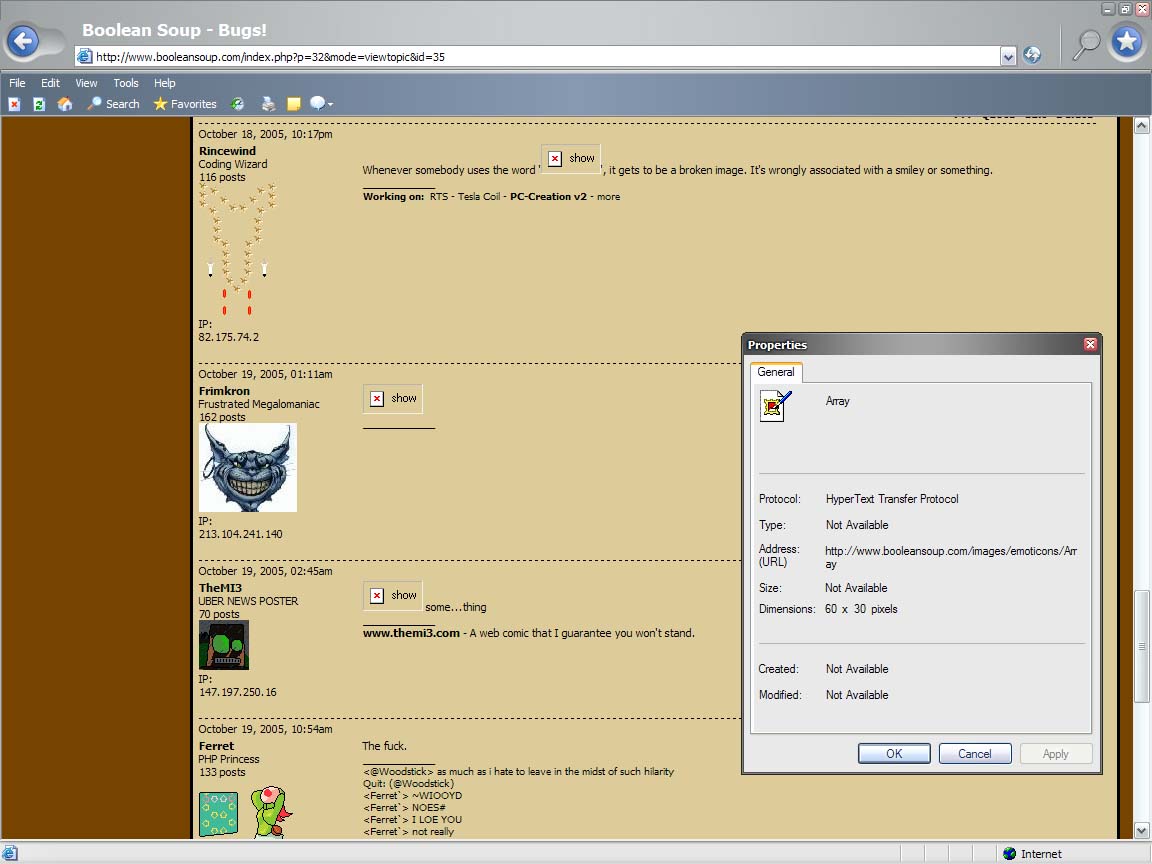
Task: Click the 'October 19, 2005, 10:54am' timestamp
Action: [265, 729]
